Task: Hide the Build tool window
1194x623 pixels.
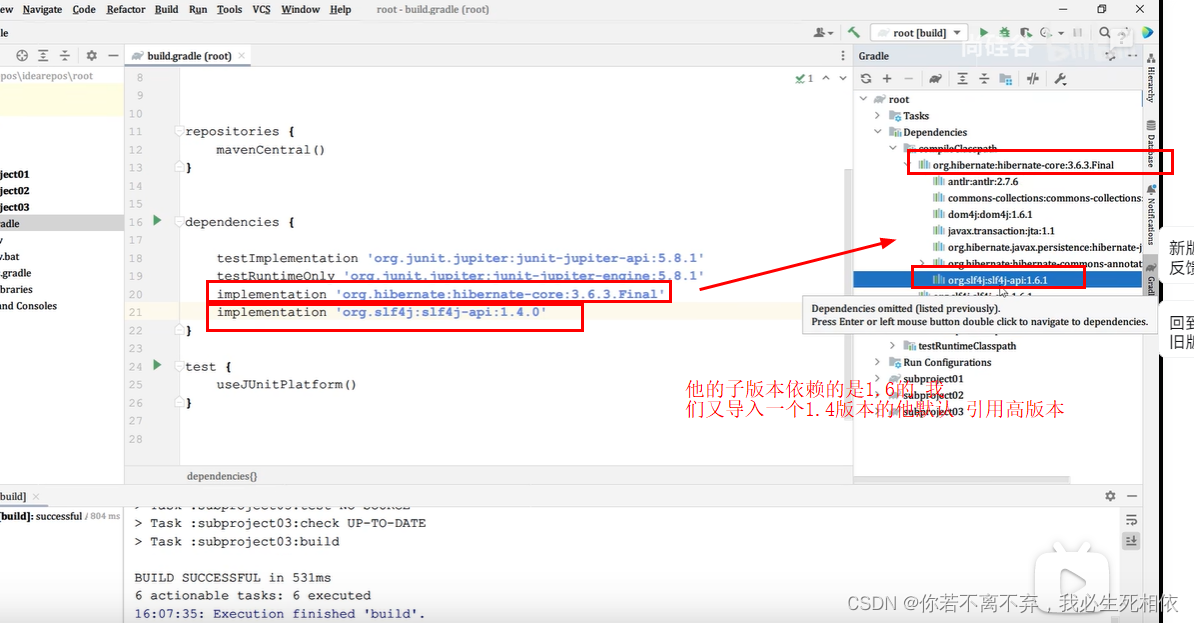Action: coord(1132,496)
